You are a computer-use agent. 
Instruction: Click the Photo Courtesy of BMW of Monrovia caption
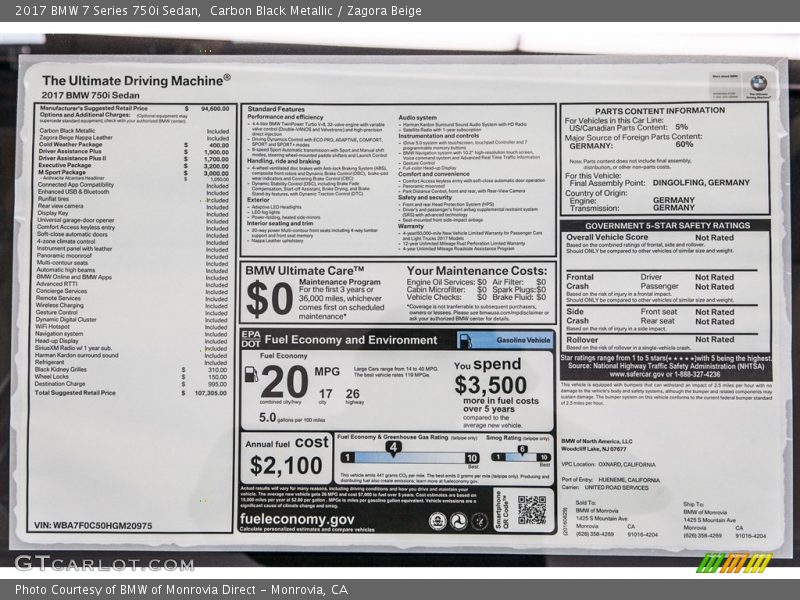(x=181, y=590)
